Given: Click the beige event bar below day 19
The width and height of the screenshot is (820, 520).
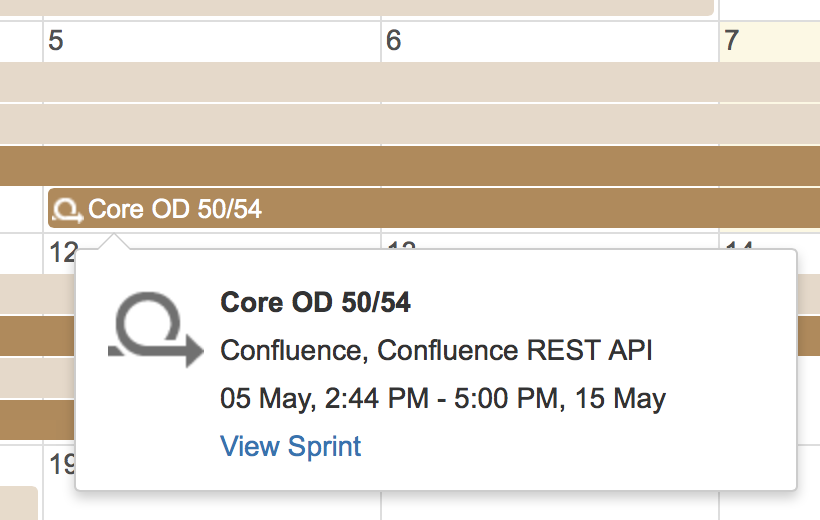Looking at the screenshot, I should tap(18, 503).
